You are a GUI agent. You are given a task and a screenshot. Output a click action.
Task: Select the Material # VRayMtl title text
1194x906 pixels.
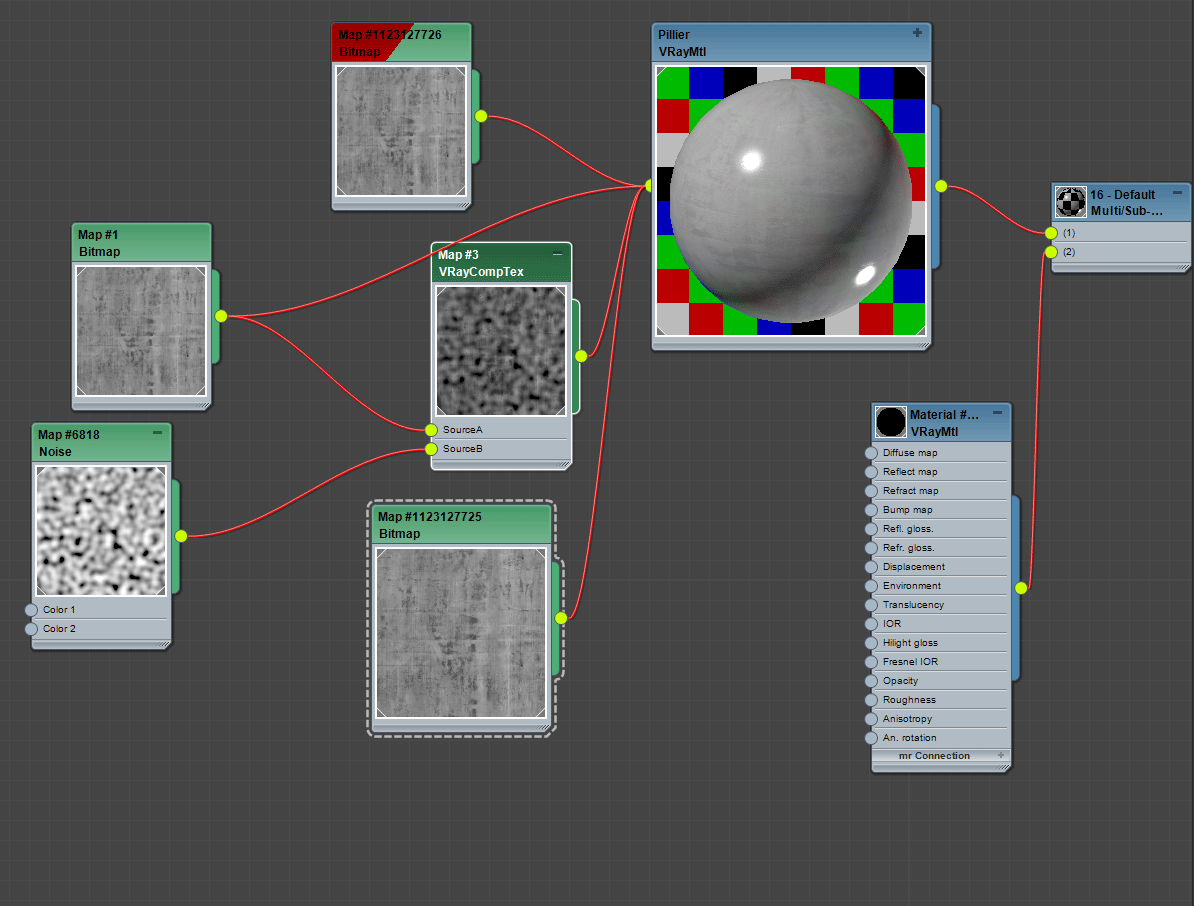944,423
